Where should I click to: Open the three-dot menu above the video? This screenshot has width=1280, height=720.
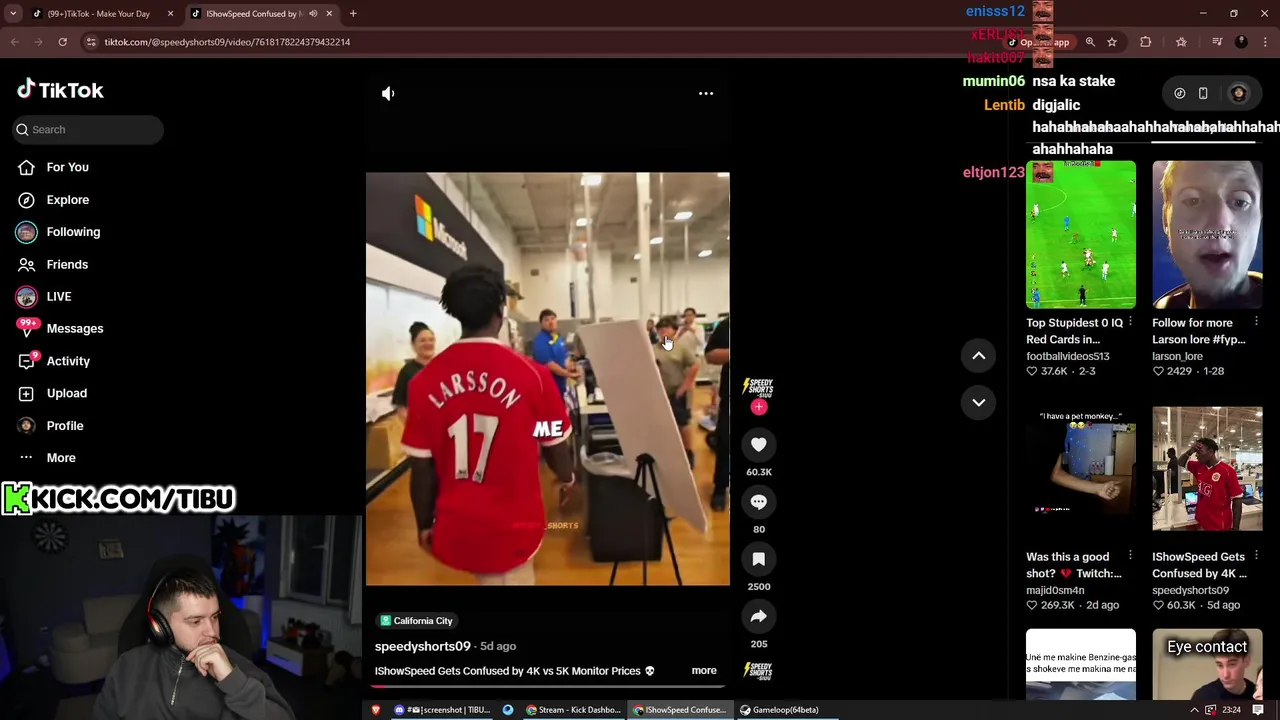point(705,93)
